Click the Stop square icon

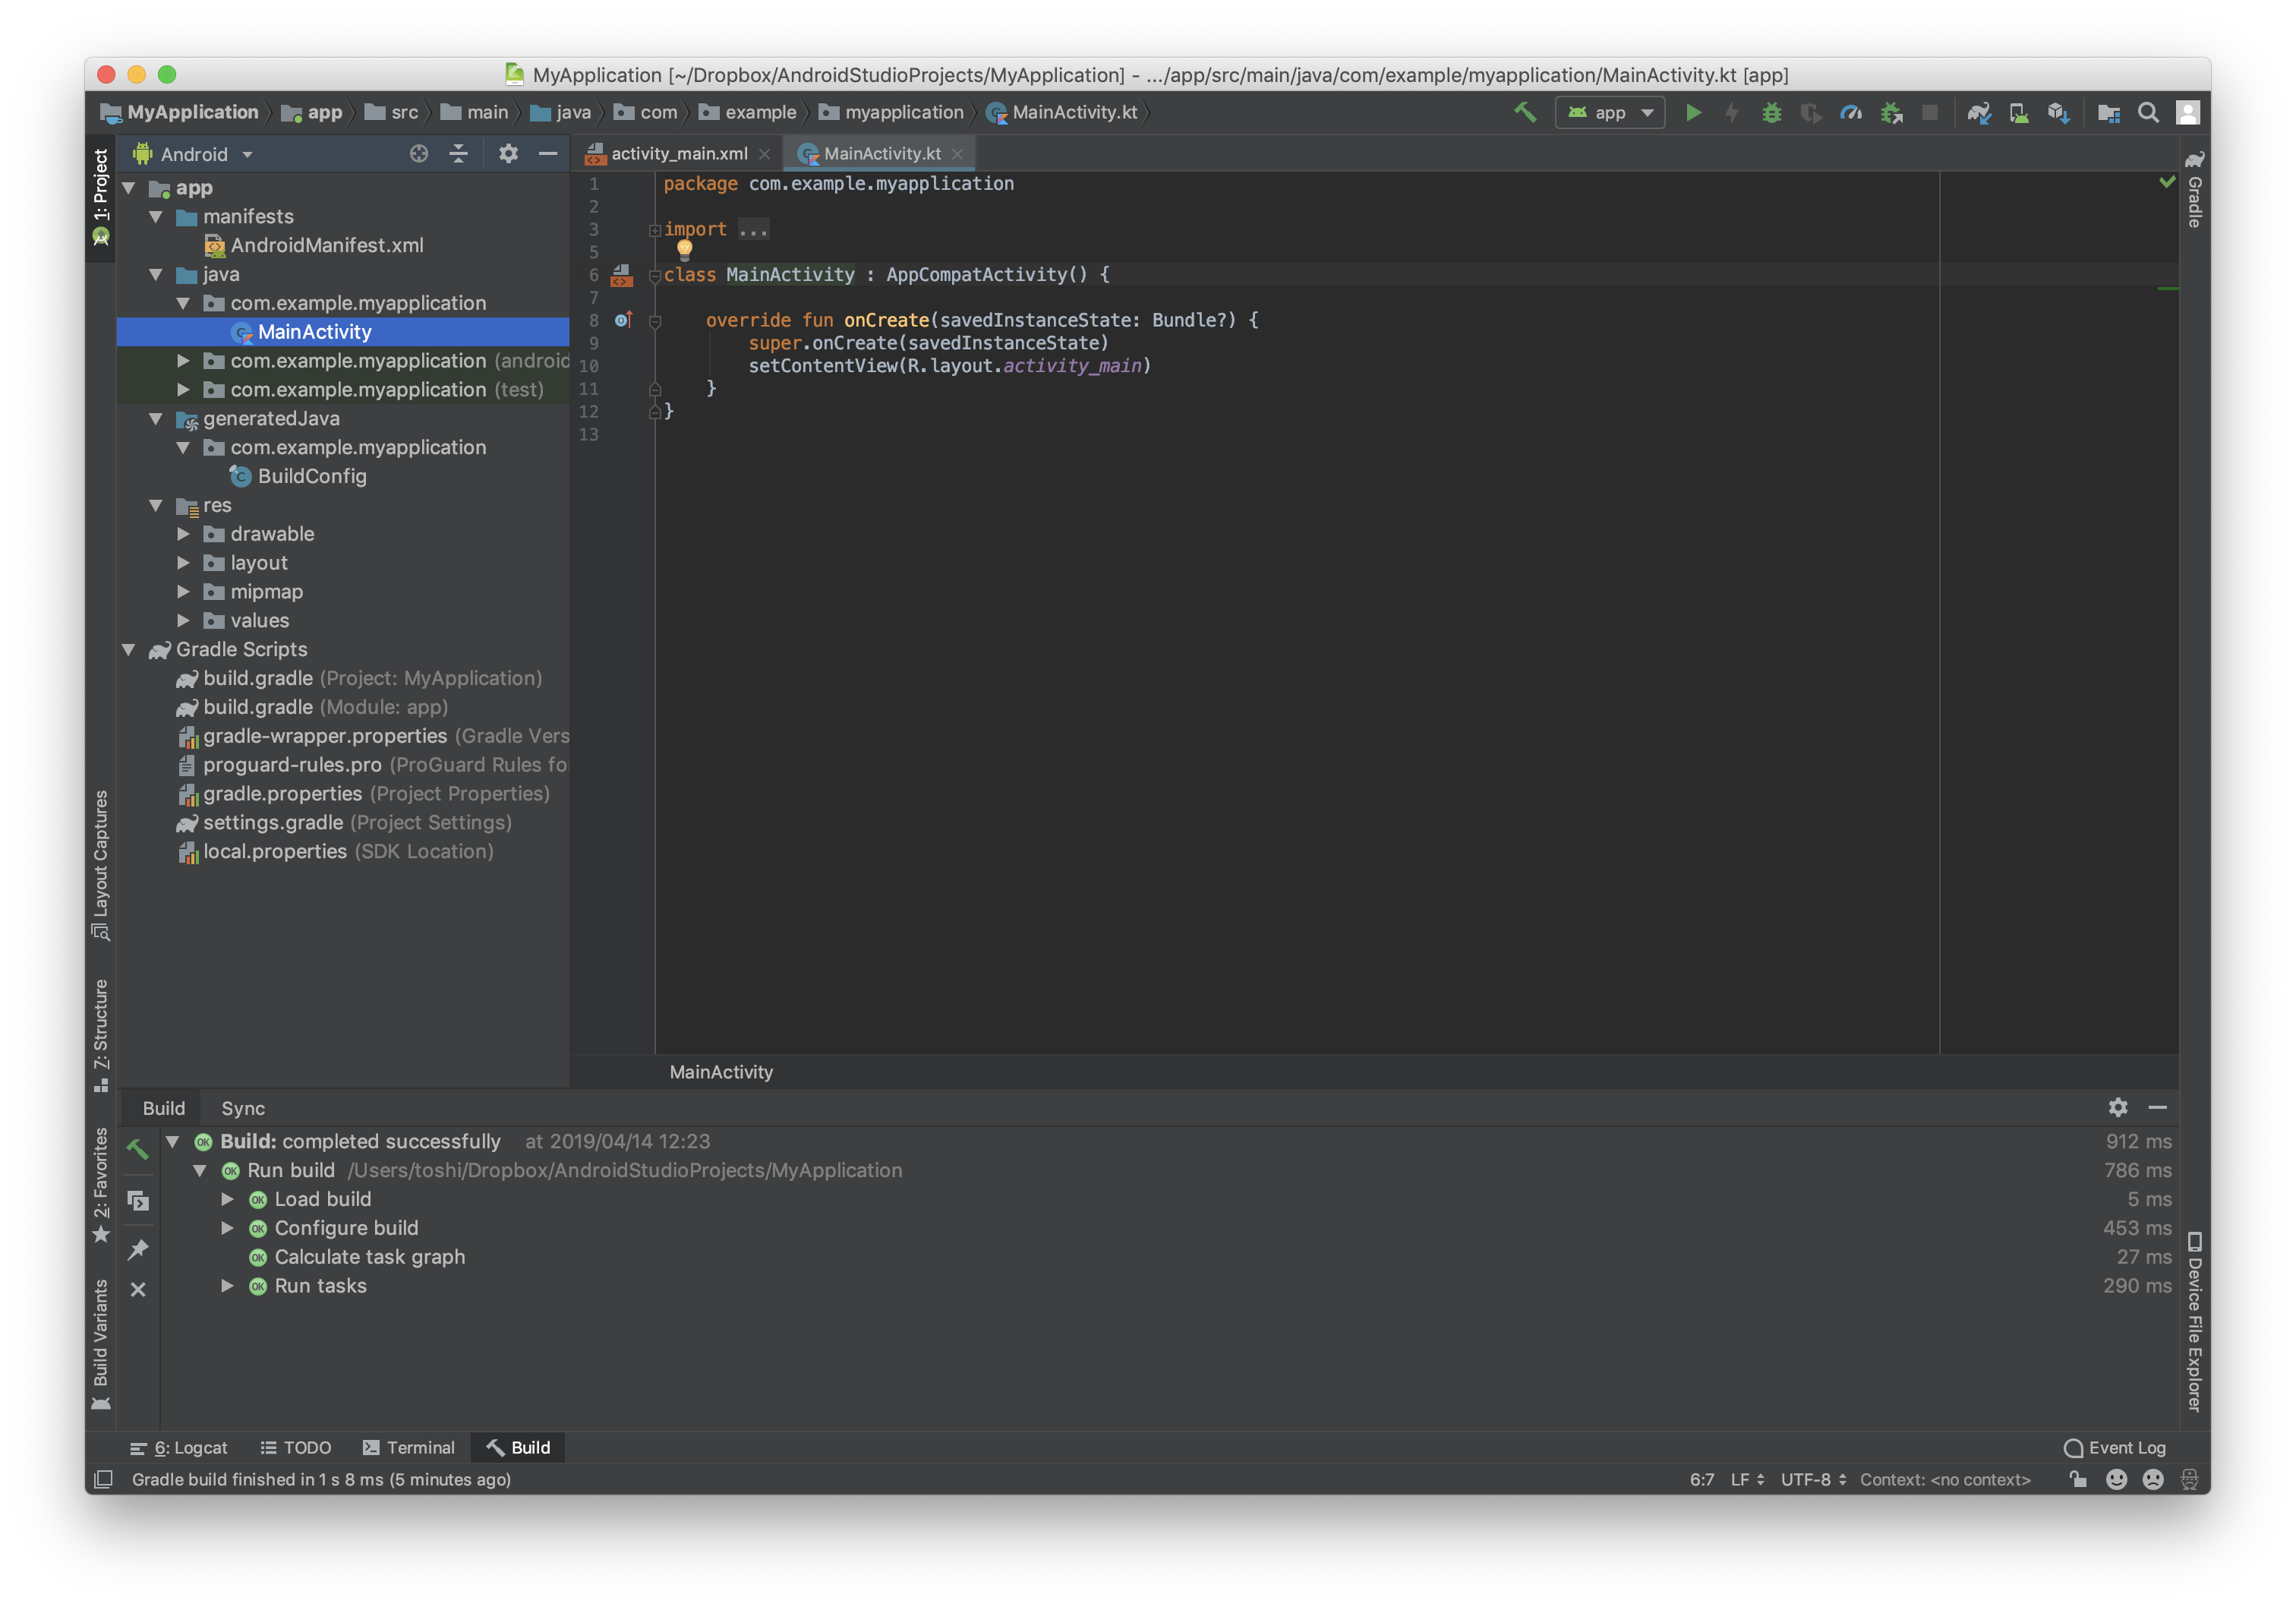(x=1930, y=112)
